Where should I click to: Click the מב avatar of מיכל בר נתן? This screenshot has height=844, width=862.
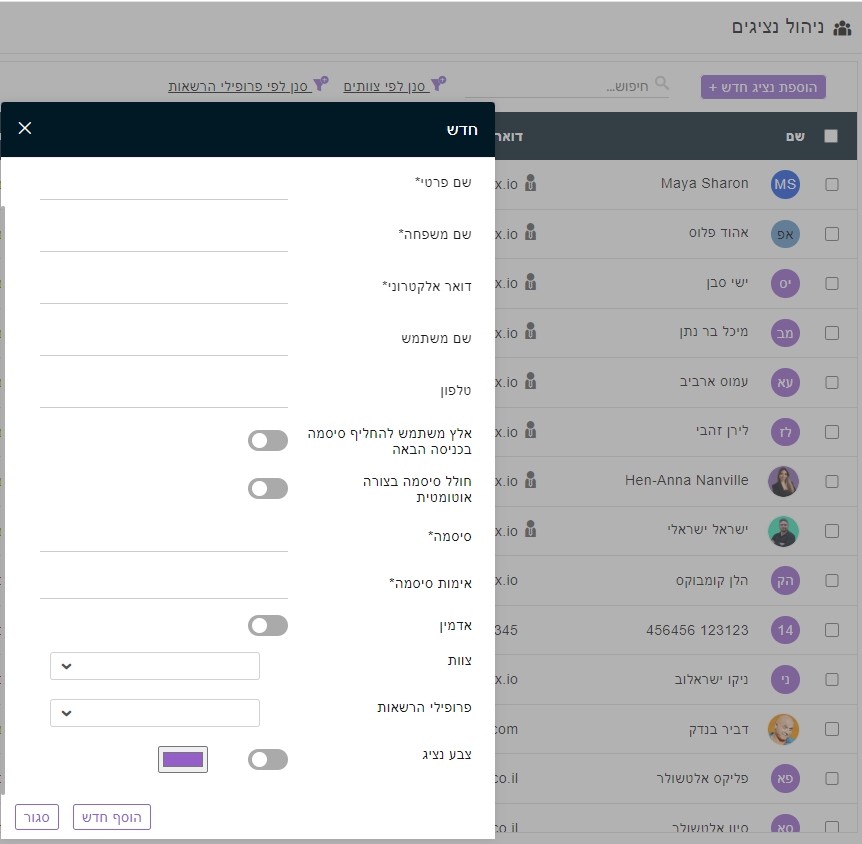[x=784, y=333]
